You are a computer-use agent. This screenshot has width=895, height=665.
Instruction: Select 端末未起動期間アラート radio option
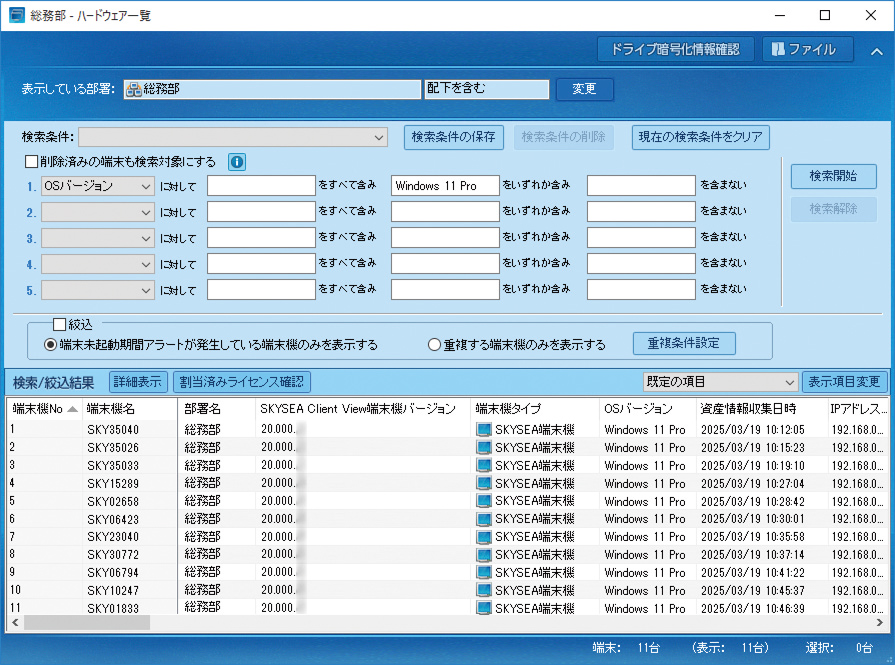coord(50,345)
